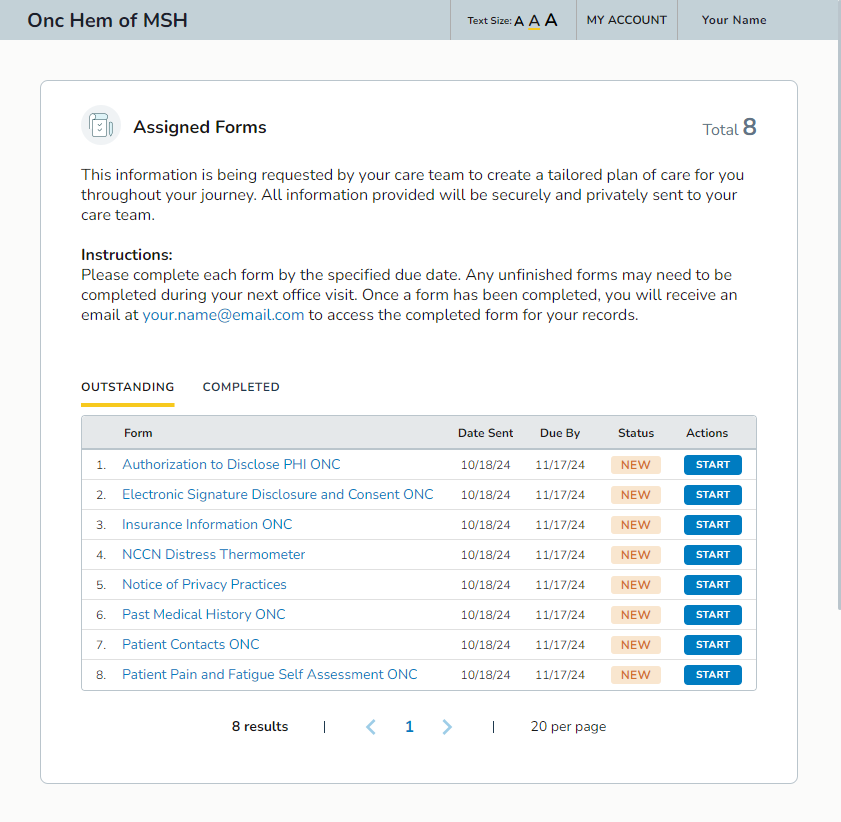841x822 pixels.
Task: Open MY ACCOUNT menu
Action: [x=626, y=20]
